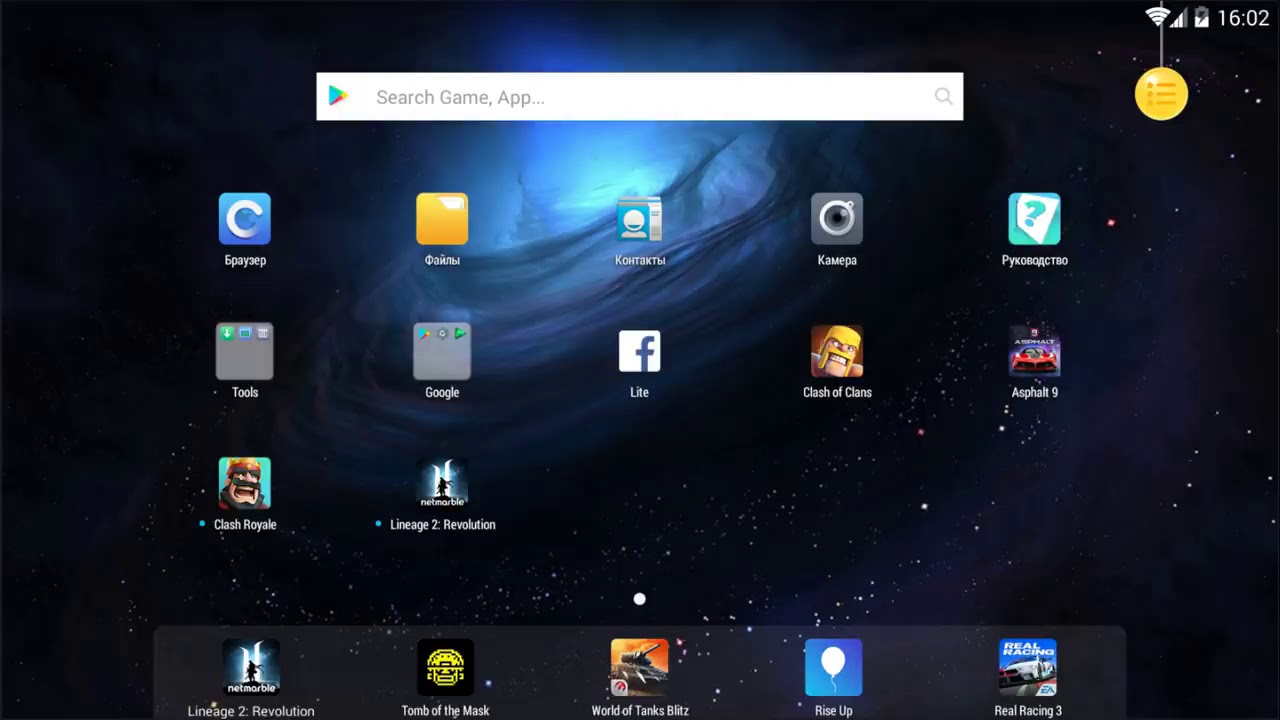
Task: Select the home screen page indicator dot
Action: [640, 599]
